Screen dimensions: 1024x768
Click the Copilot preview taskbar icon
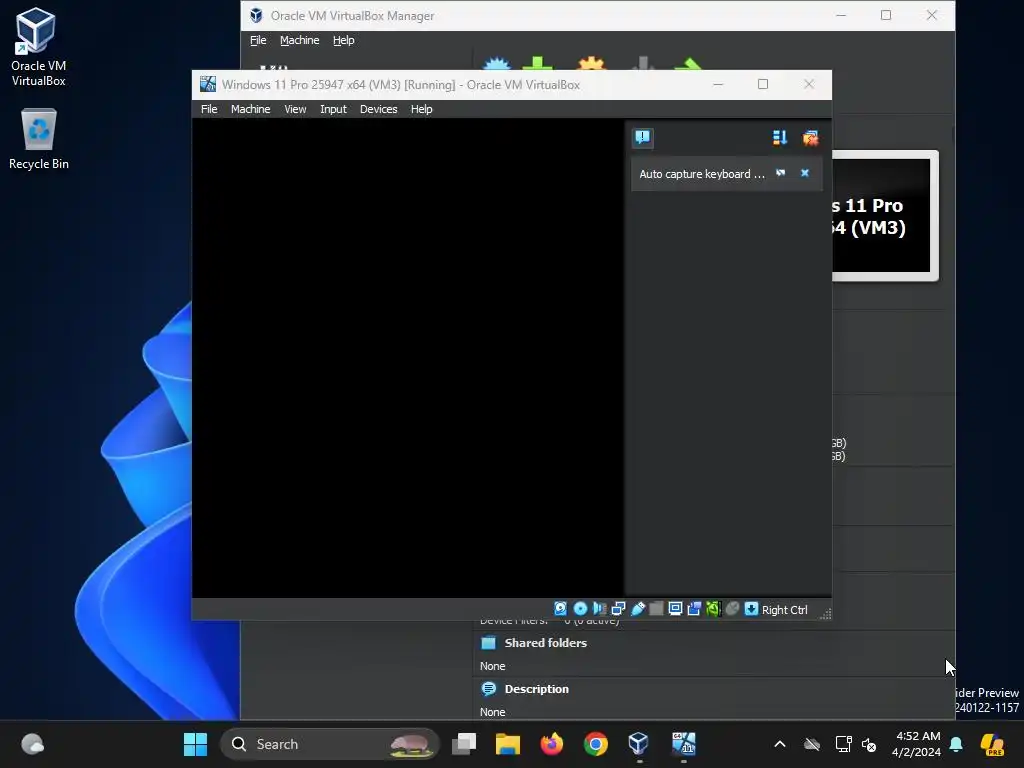click(x=992, y=744)
